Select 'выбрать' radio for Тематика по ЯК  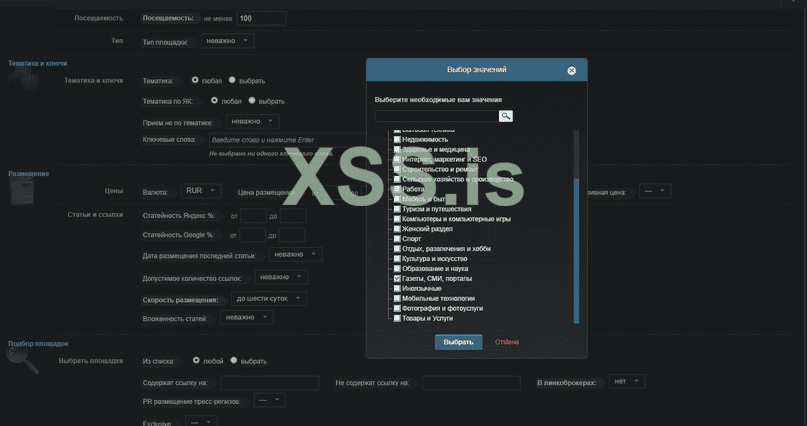pyautogui.click(x=252, y=100)
